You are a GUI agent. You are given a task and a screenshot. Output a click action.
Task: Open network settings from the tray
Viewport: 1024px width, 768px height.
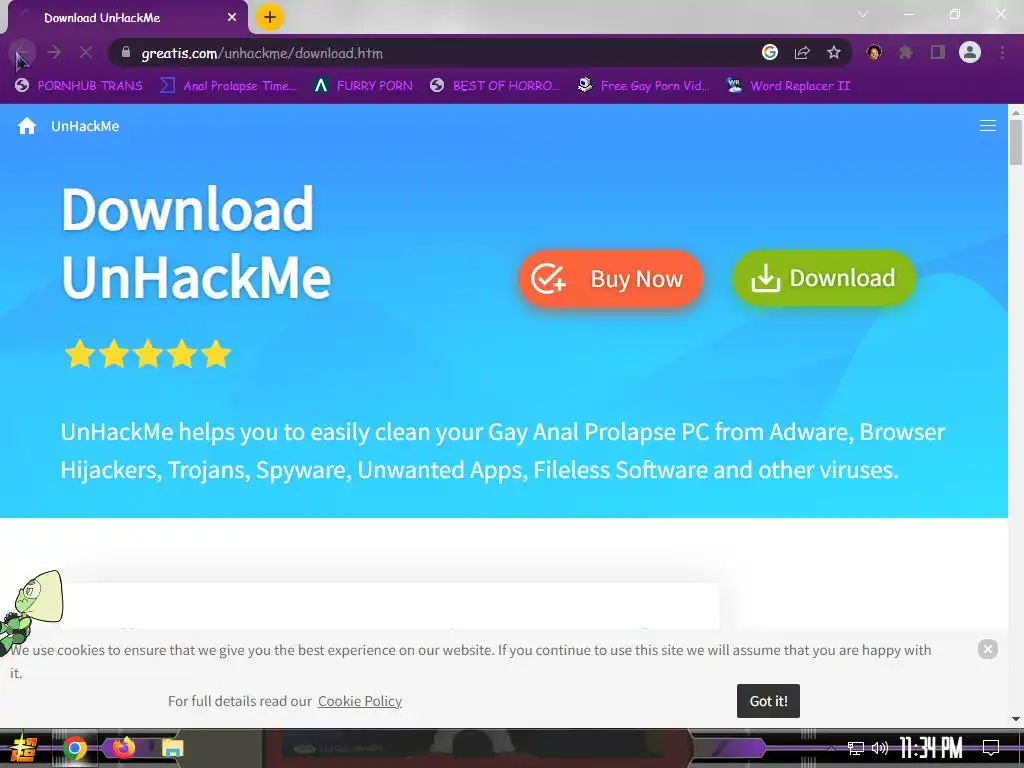(x=856, y=748)
